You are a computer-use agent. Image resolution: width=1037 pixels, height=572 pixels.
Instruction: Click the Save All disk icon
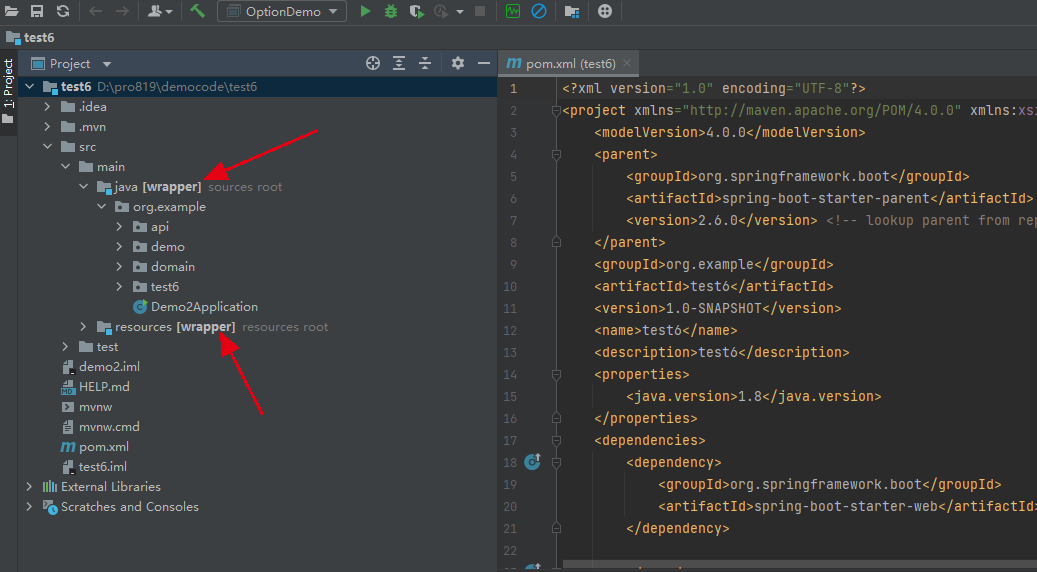(37, 11)
